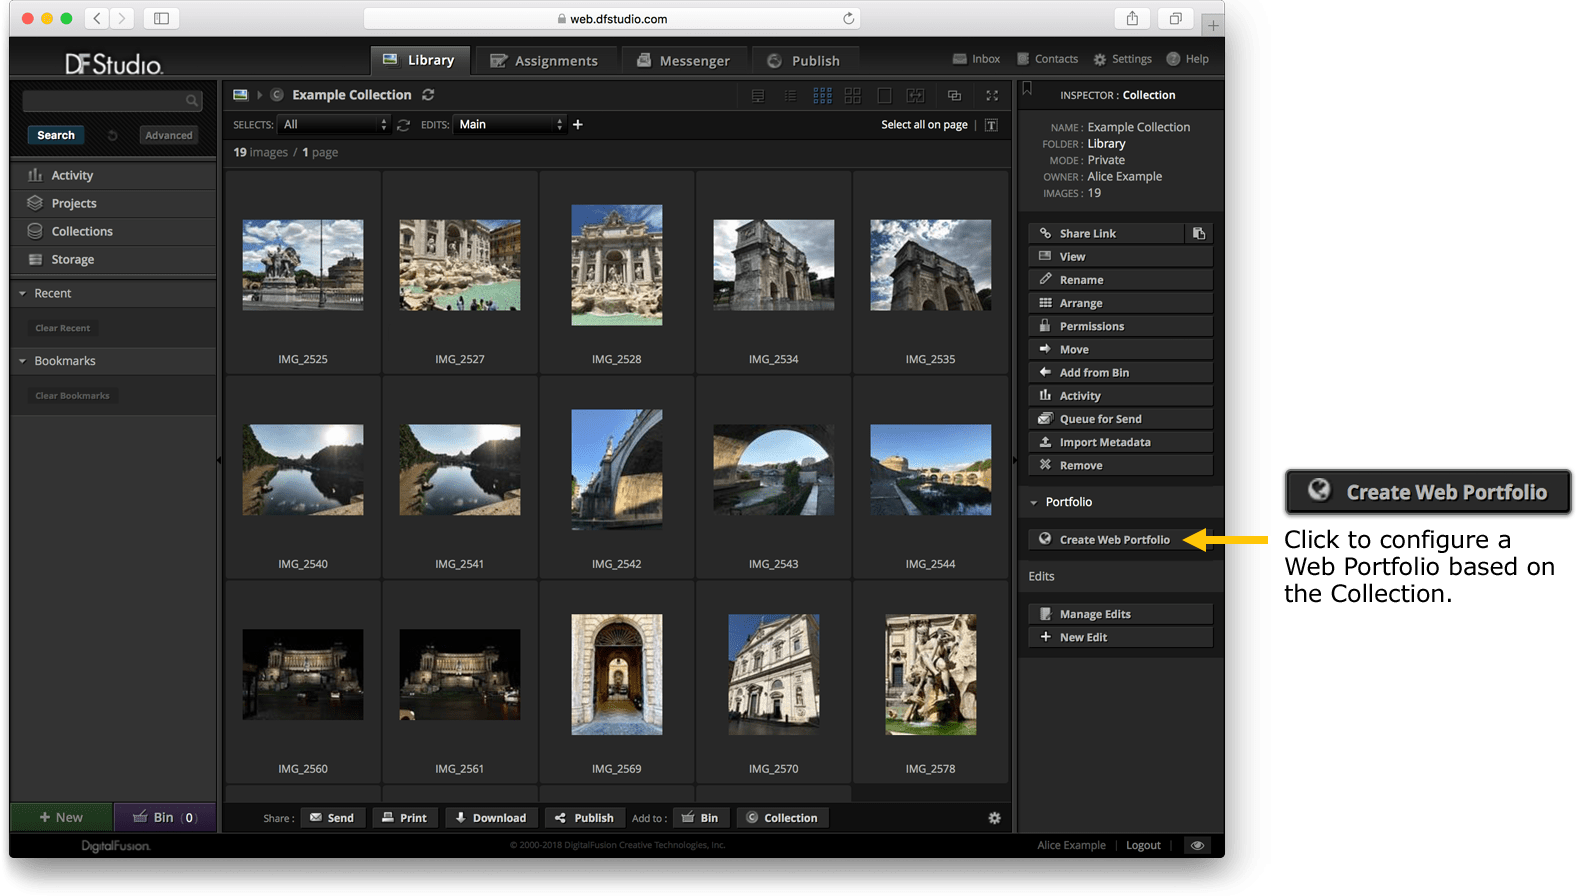The image size is (1580, 896).
Task: Open Advanced search options
Action: [168, 135]
